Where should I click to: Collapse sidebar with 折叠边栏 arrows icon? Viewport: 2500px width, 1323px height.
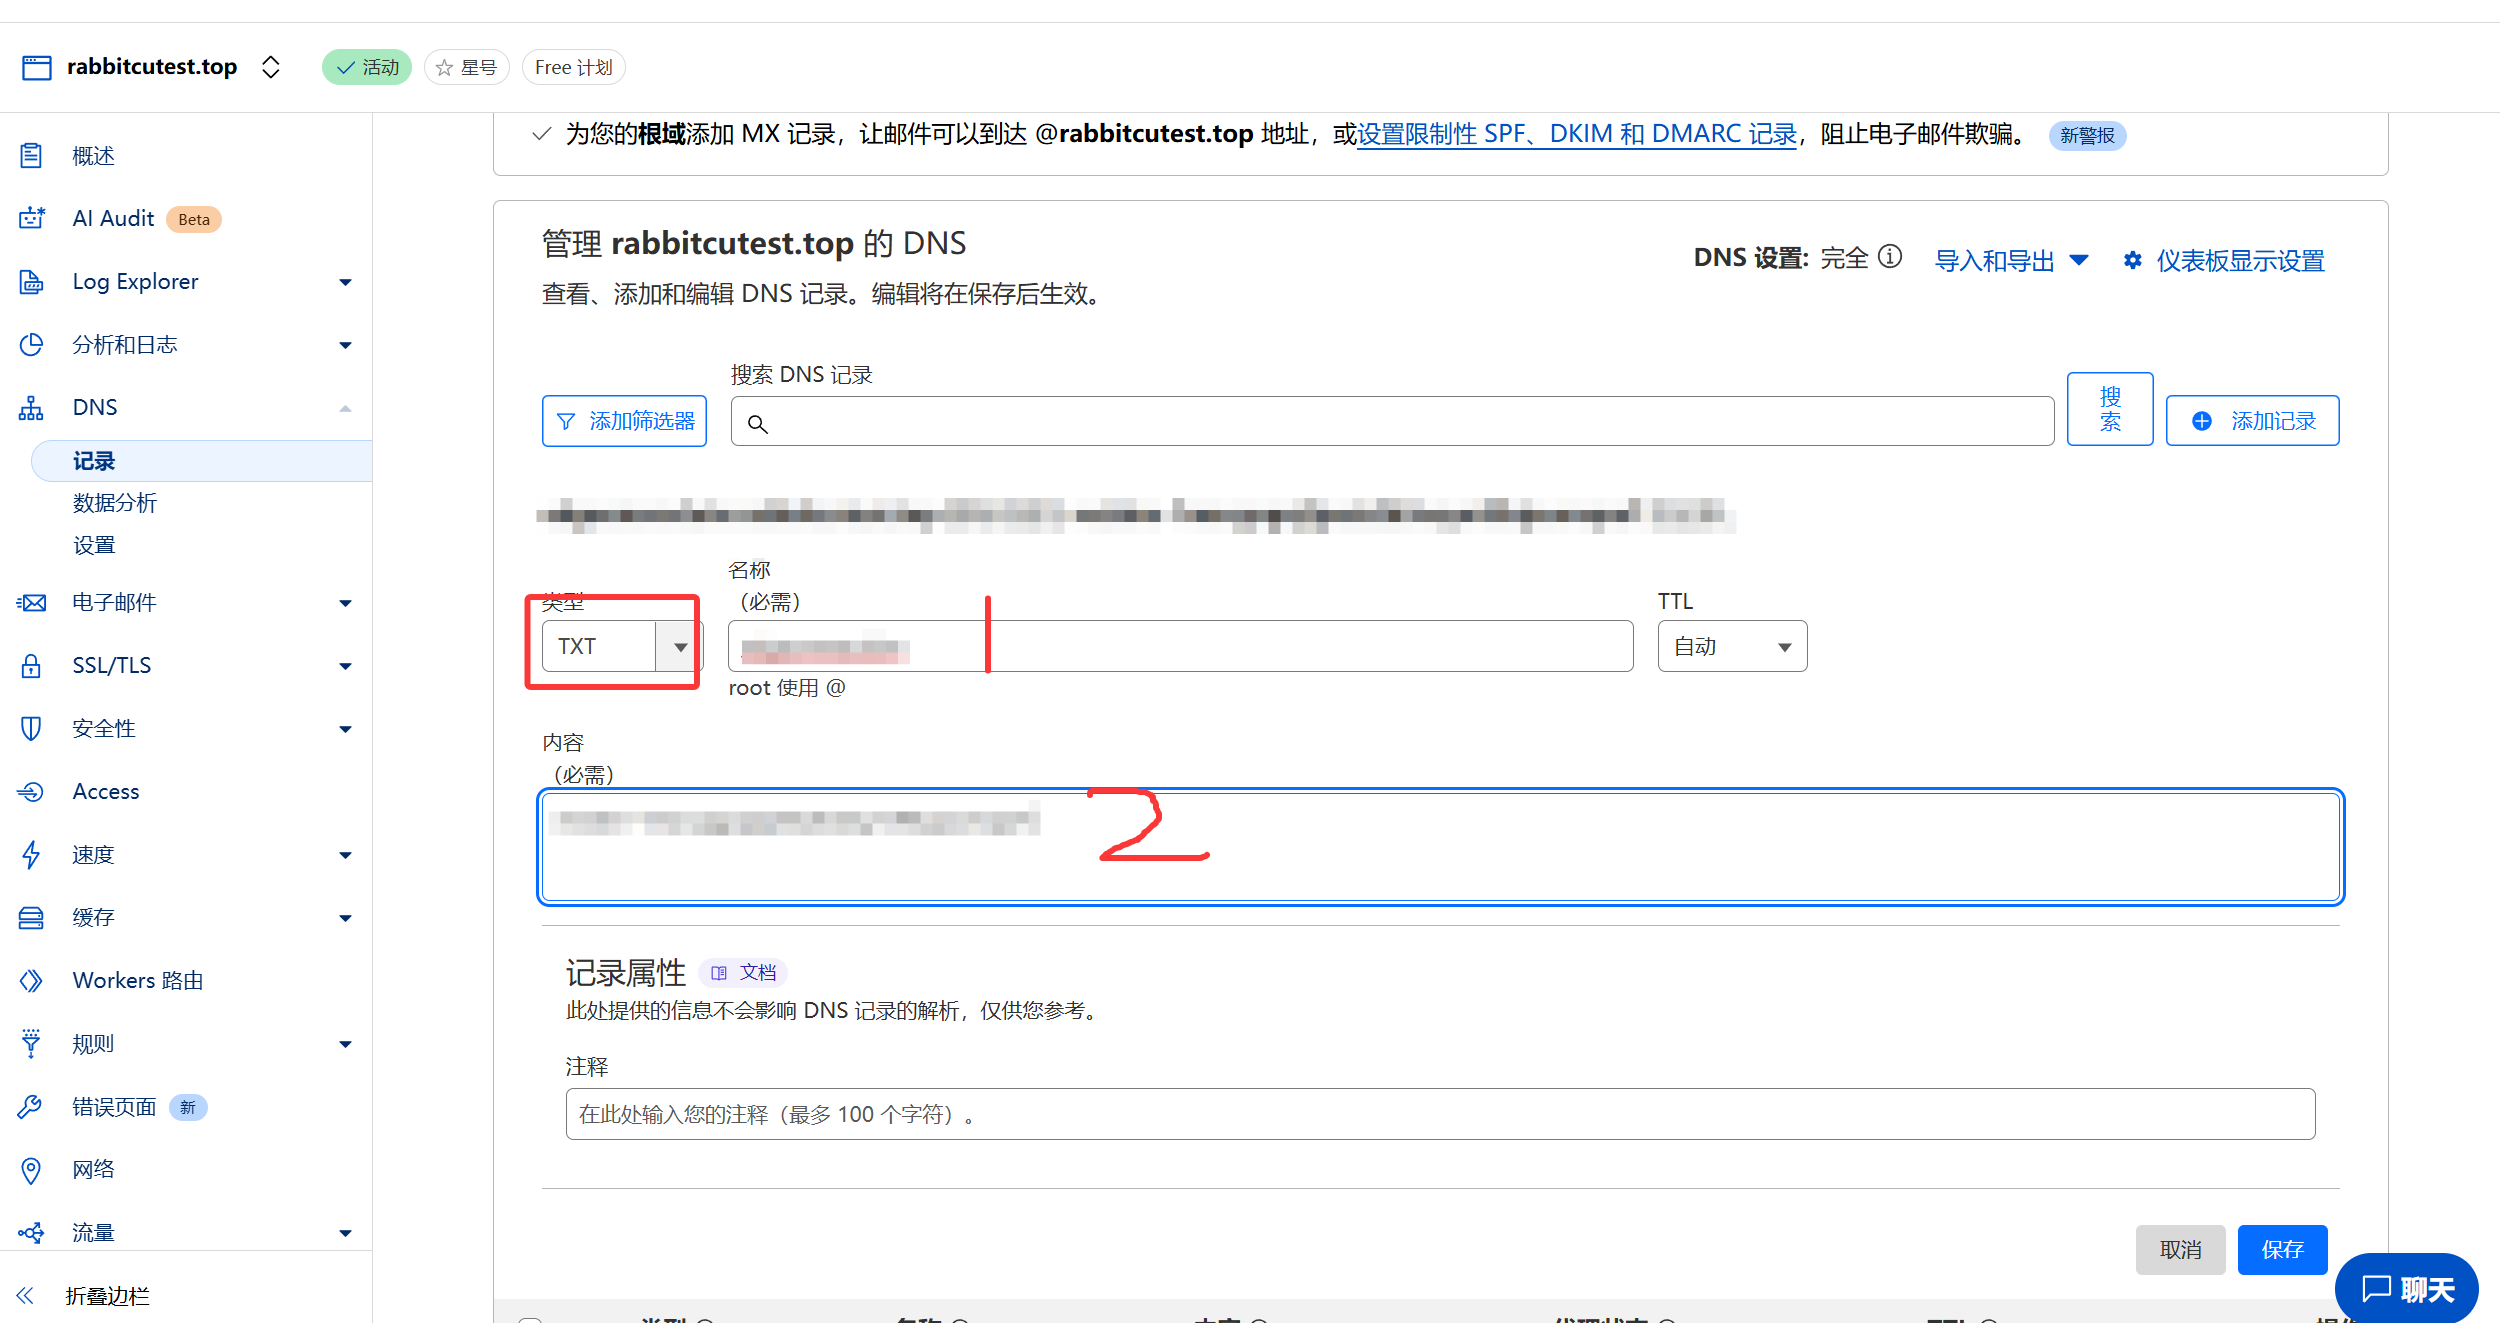25,1296
